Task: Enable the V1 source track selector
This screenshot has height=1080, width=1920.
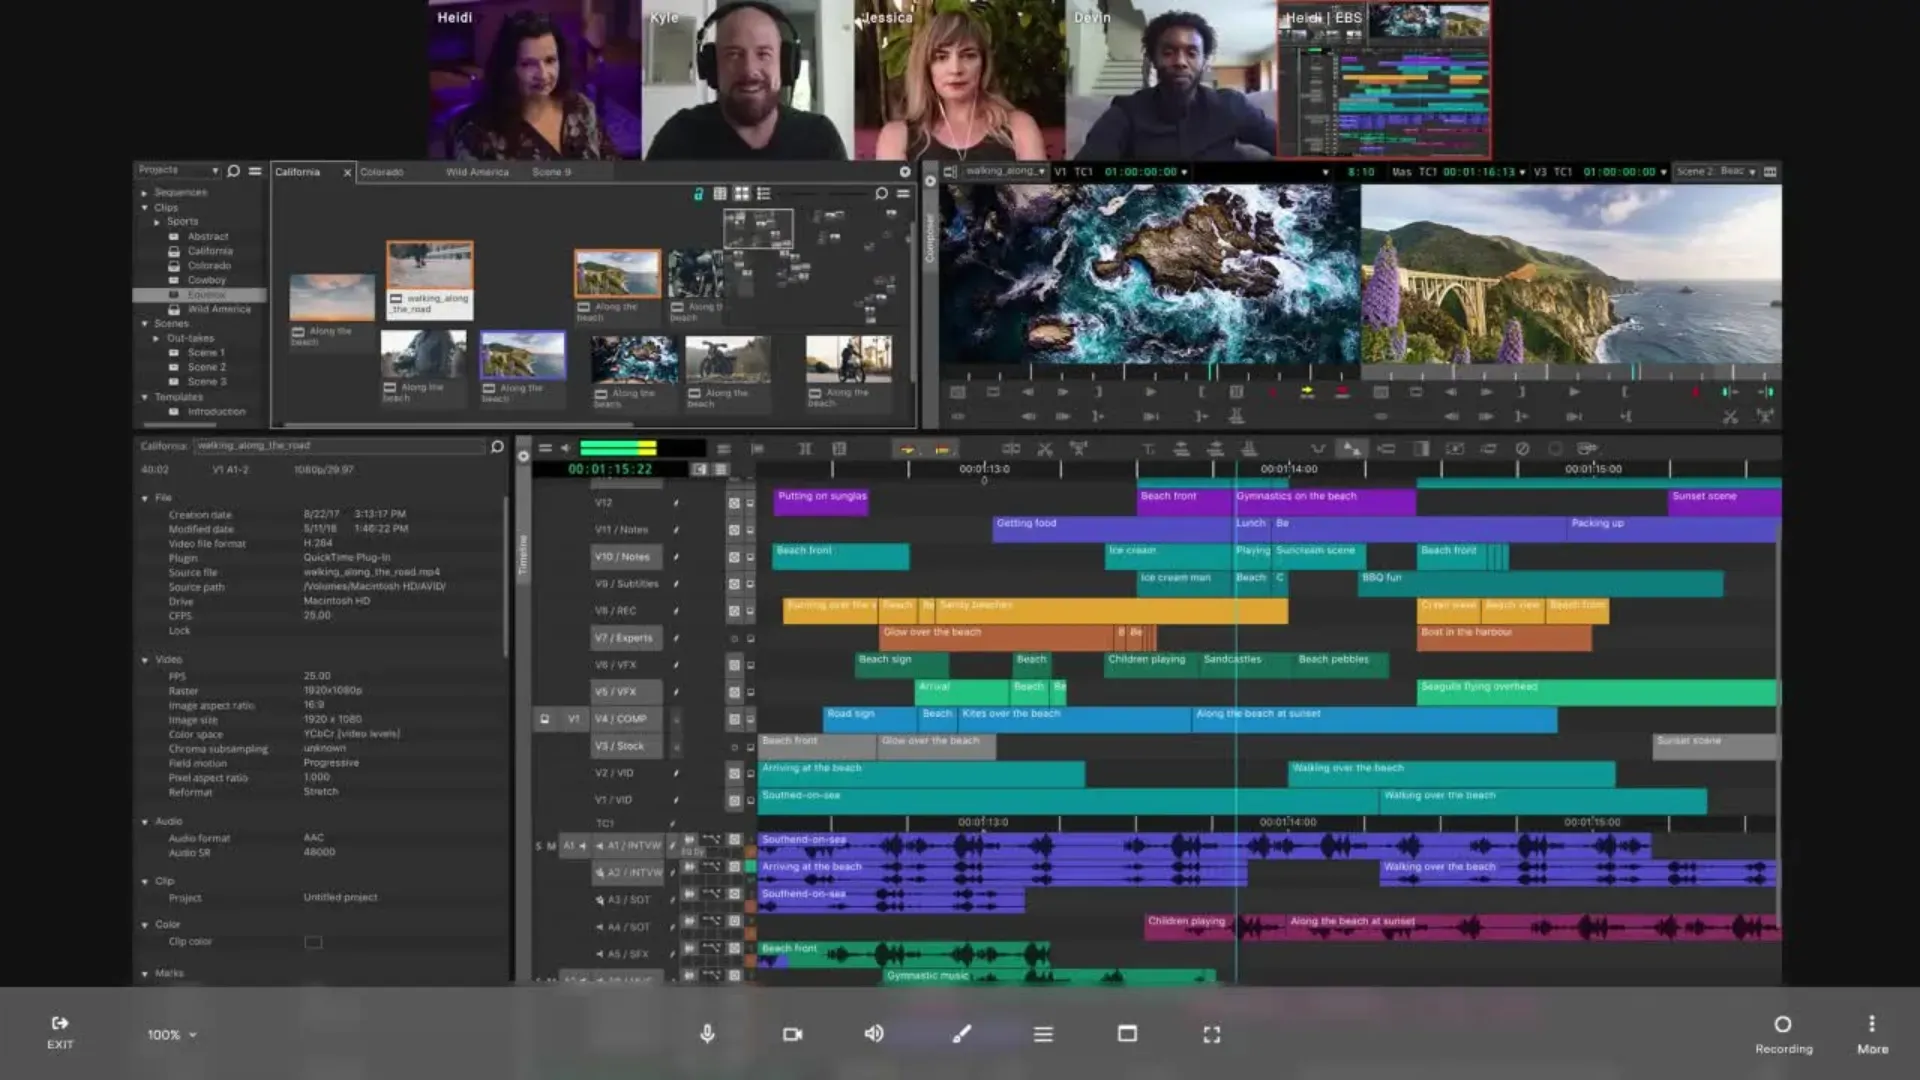Action: [573, 718]
